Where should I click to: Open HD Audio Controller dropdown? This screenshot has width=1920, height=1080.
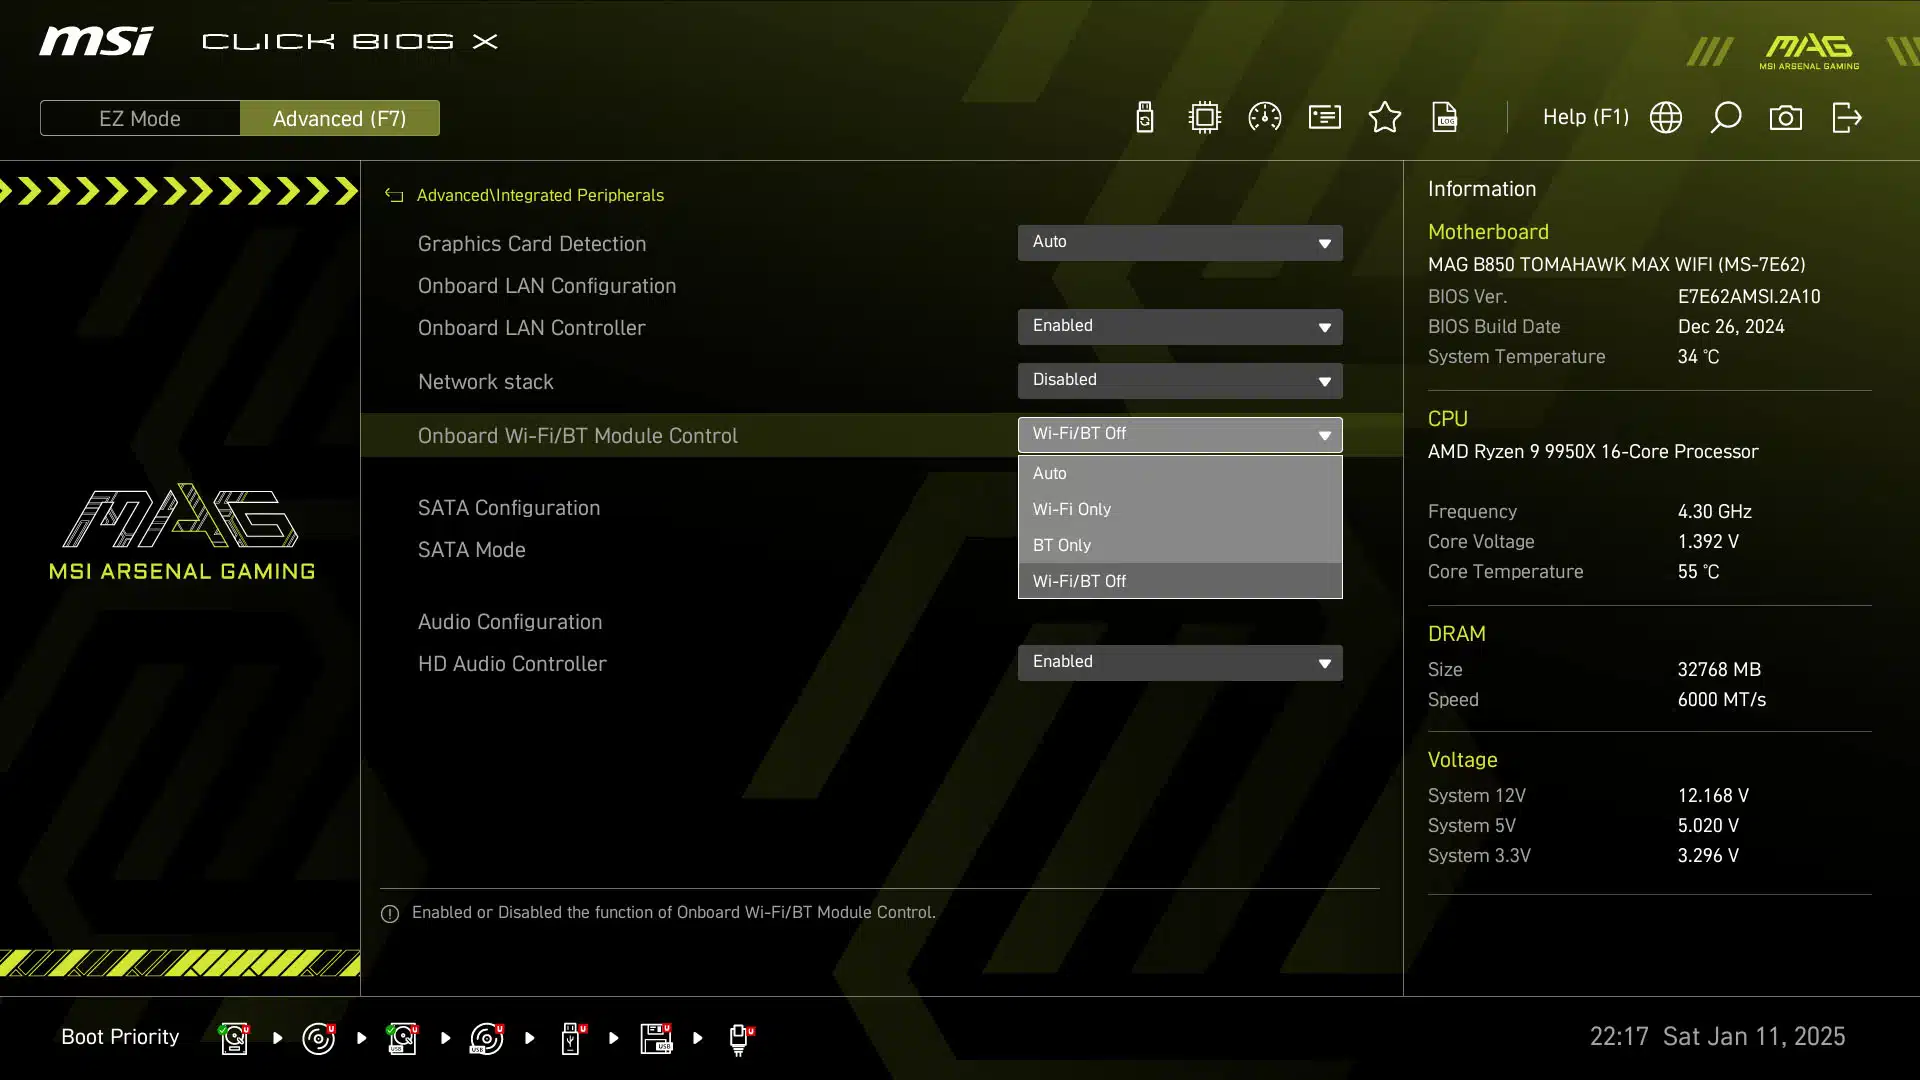[1180, 663]
